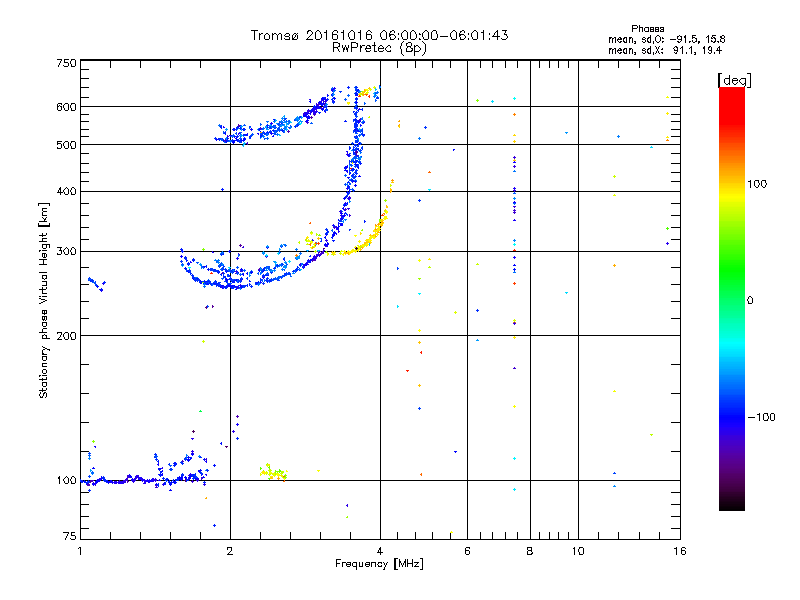Click the "mean, sd,O: -91.5, 15.8" statistics line
This screenshot has width=800, height=600.
point(666,39)
